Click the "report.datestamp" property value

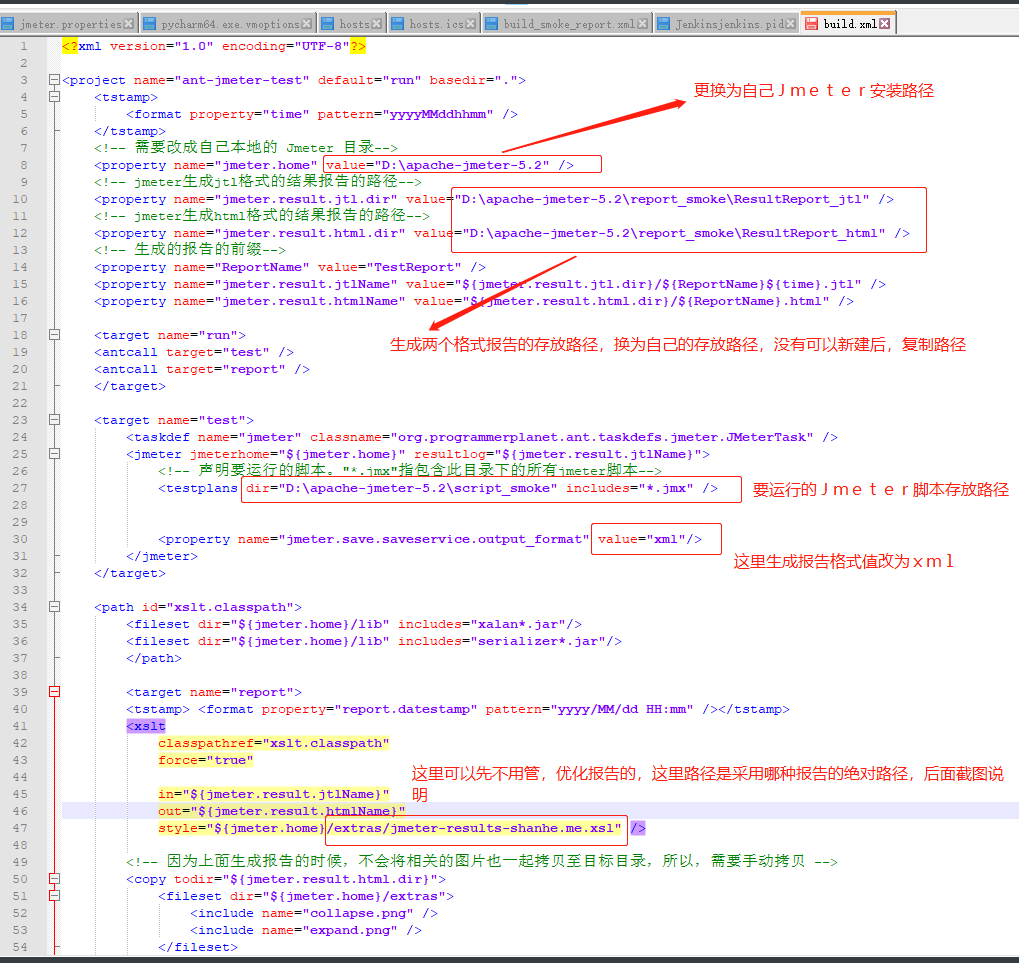(x=406, y=709)
